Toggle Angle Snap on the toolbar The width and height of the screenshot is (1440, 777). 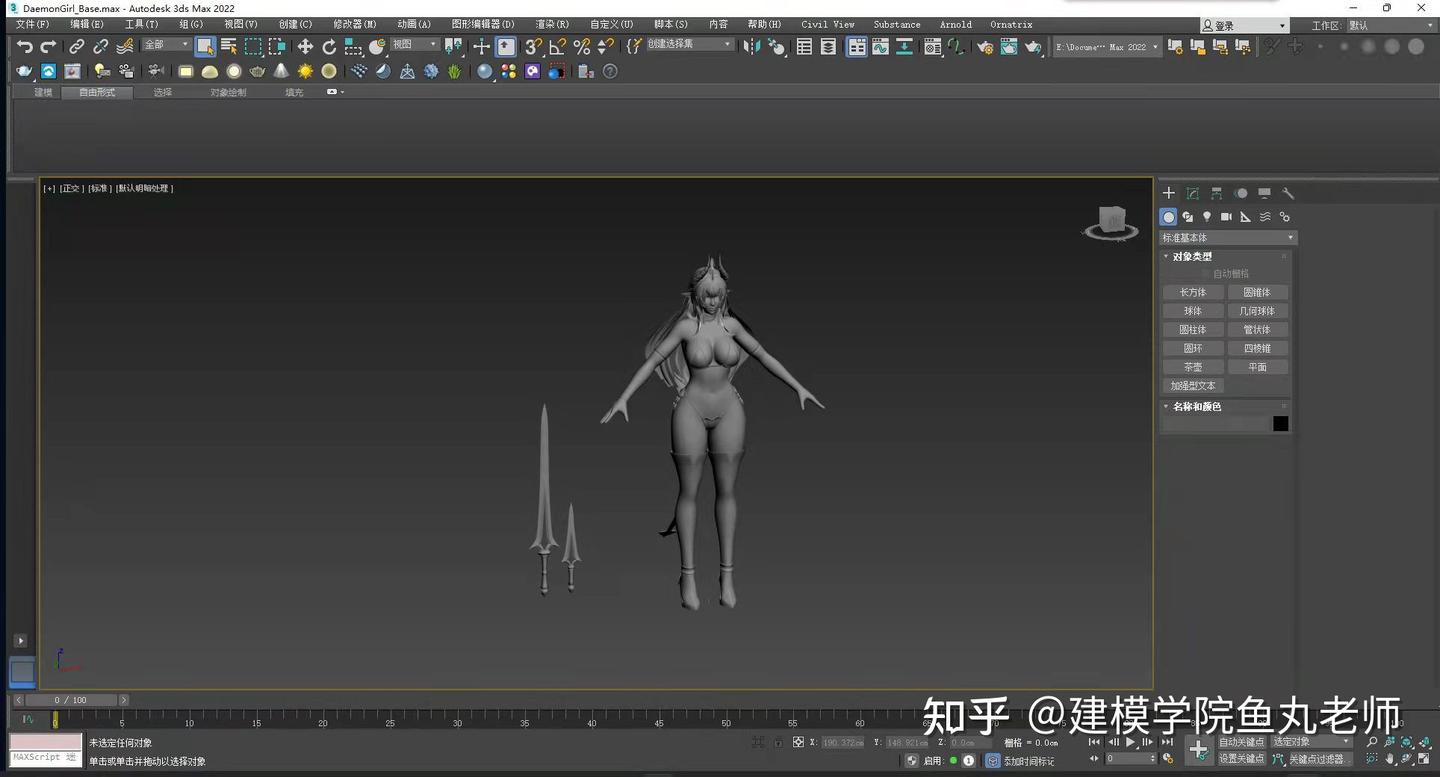point(557,46)
